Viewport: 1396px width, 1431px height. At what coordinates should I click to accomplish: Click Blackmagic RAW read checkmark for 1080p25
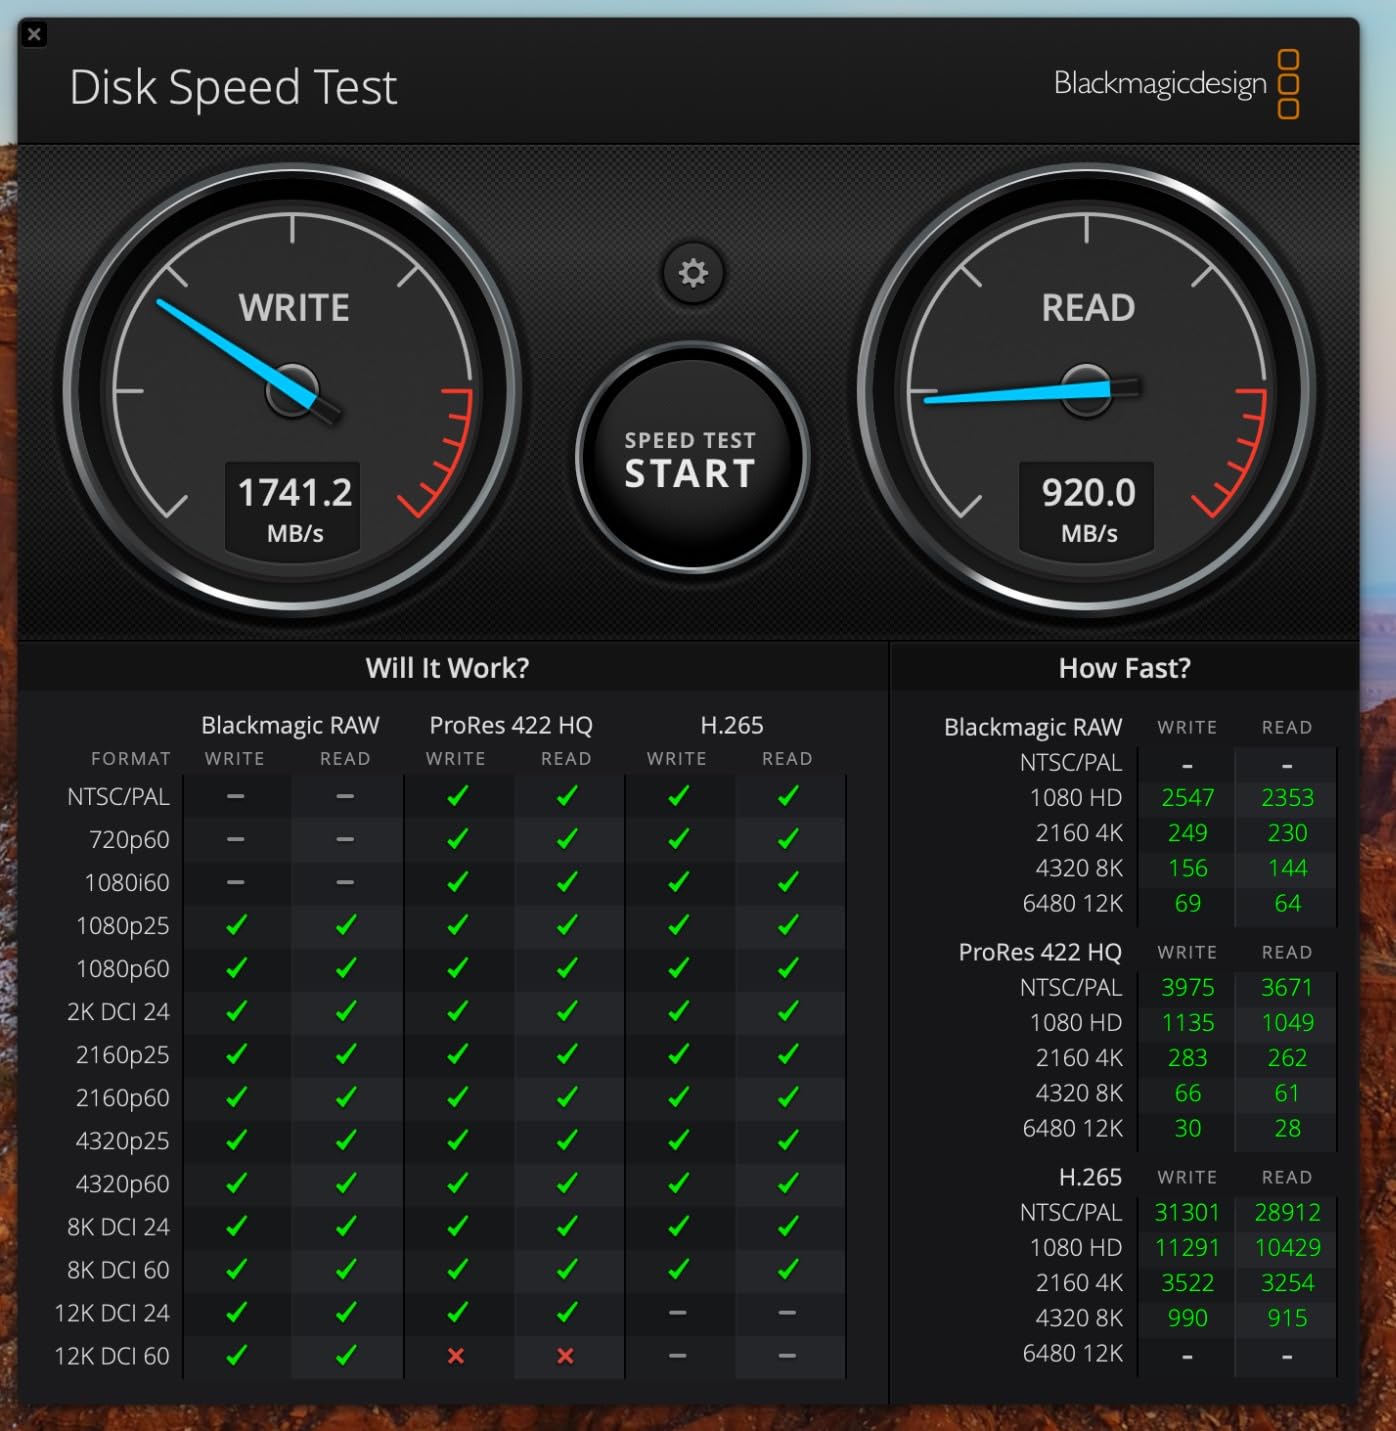pos(346,925)
